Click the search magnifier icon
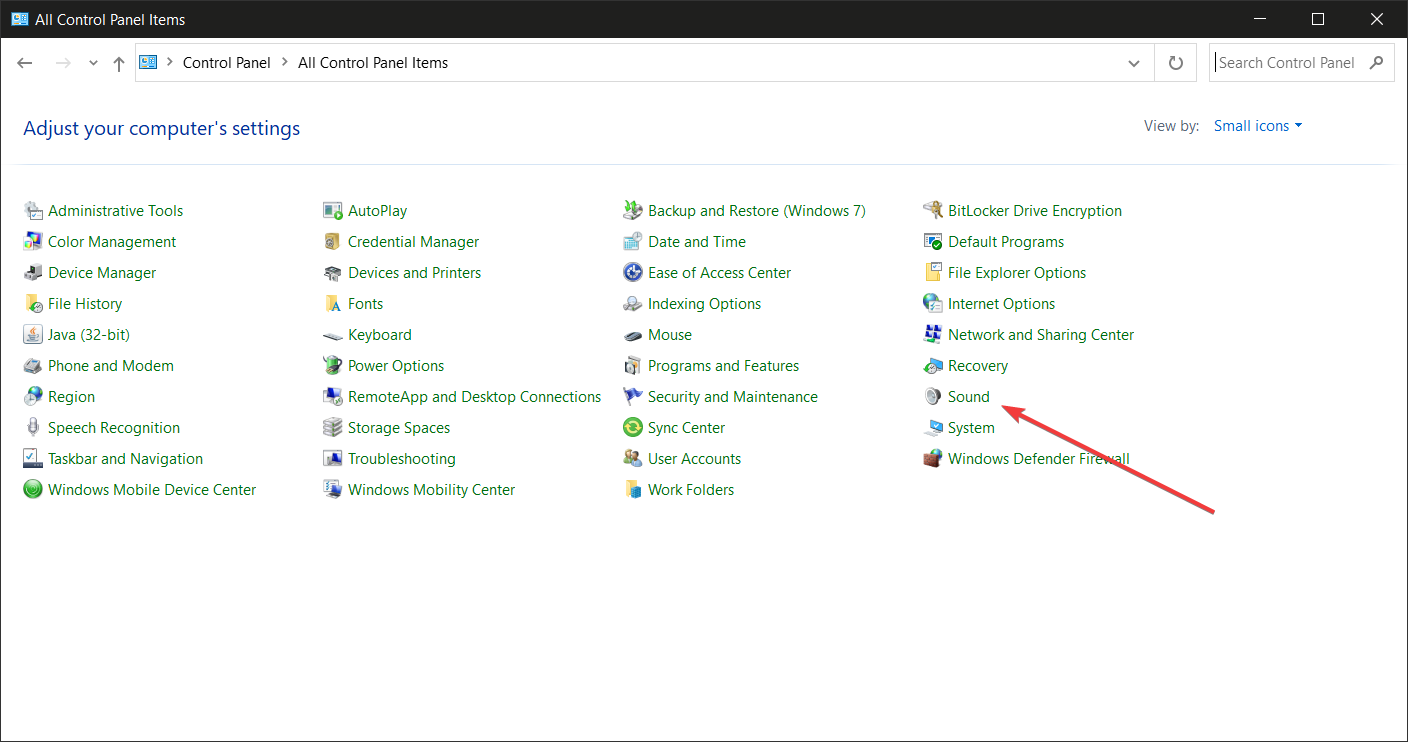This screenshot has width=1408, height=742. click(x=1377, y=63)
